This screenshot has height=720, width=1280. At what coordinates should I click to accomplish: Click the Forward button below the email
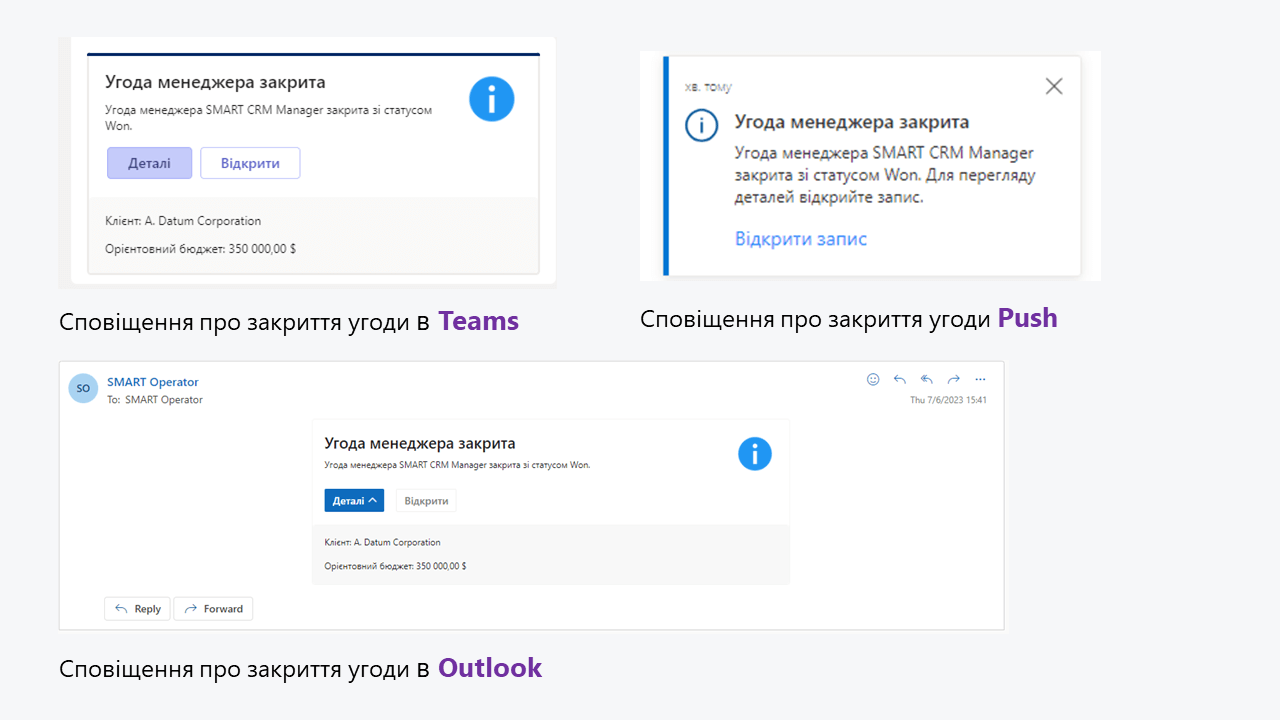click(x=213, y=608)
